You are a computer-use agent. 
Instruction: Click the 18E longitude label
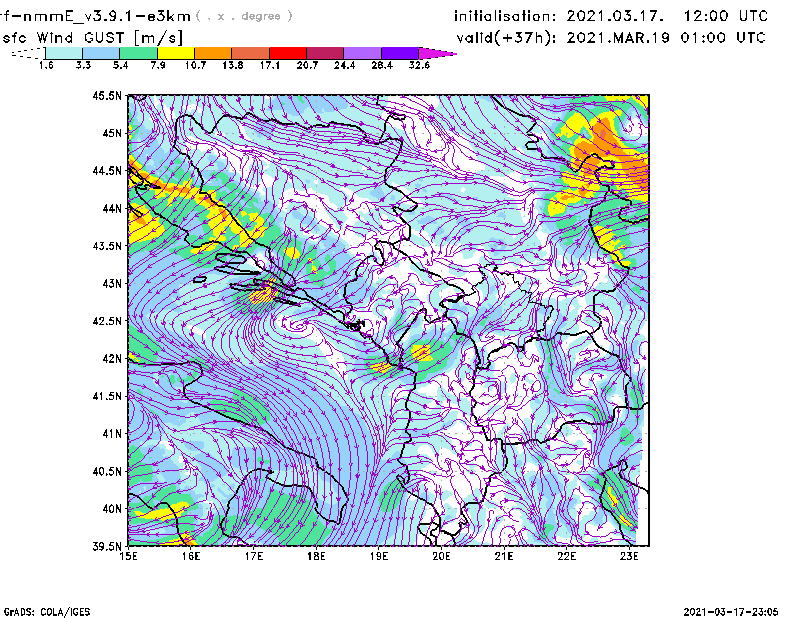[x=316, y=556]
